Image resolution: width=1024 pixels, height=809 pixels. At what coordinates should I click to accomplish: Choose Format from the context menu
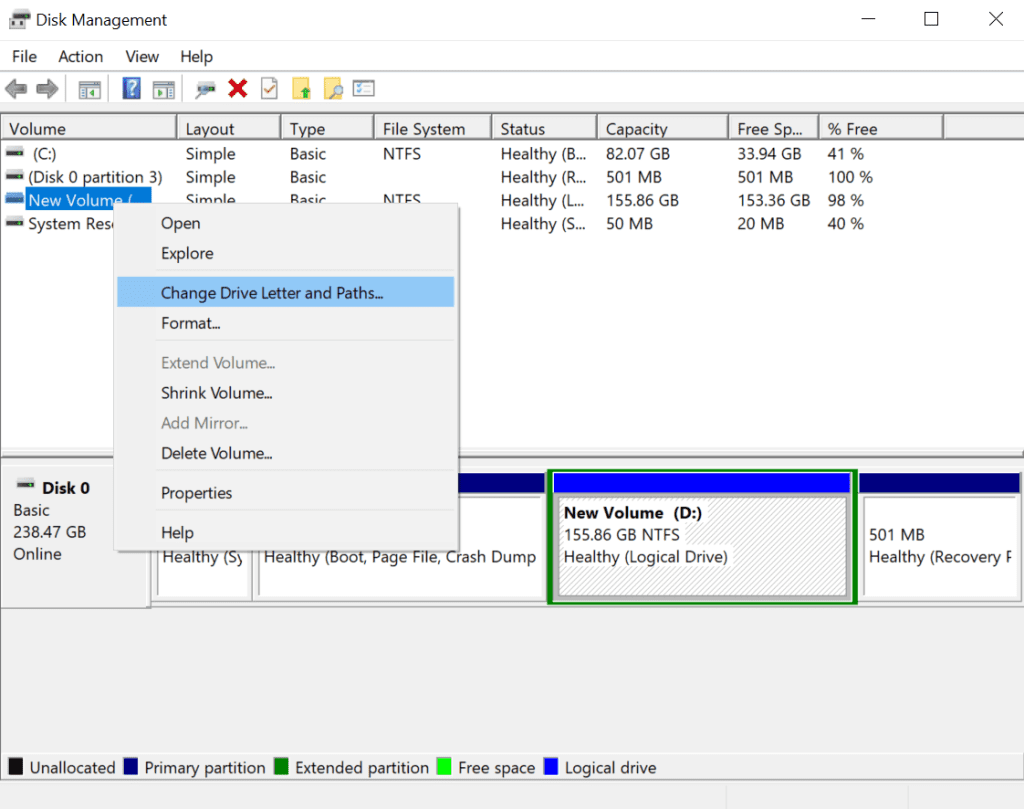(x=191, y=323)
